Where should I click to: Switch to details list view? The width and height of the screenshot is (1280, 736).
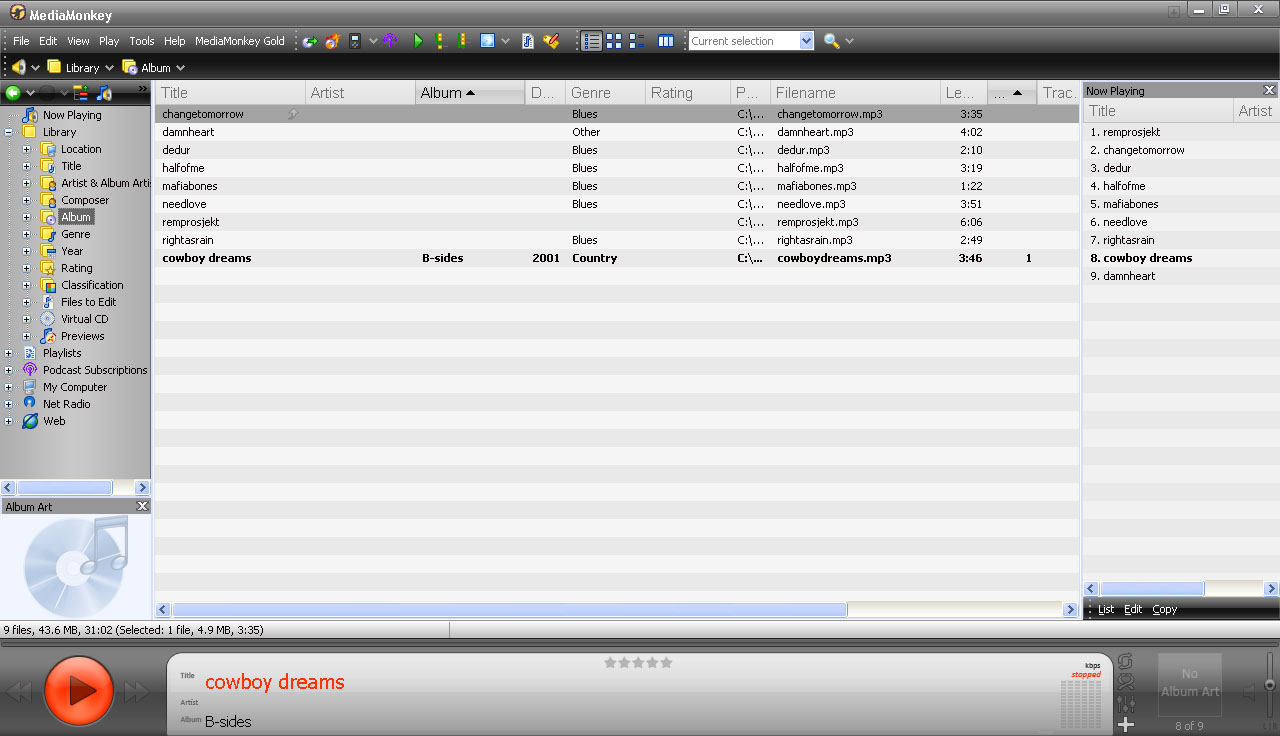click(592, 41)
